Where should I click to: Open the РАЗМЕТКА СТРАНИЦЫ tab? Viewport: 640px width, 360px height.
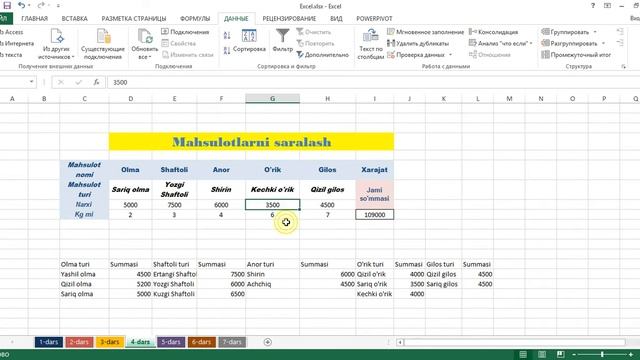tap(134, 19)
